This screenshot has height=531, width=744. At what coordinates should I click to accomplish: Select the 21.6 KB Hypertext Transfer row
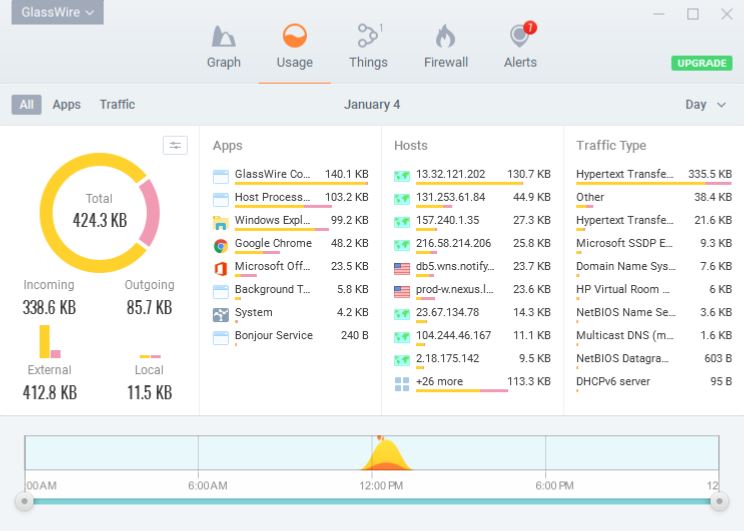point(654,222)
